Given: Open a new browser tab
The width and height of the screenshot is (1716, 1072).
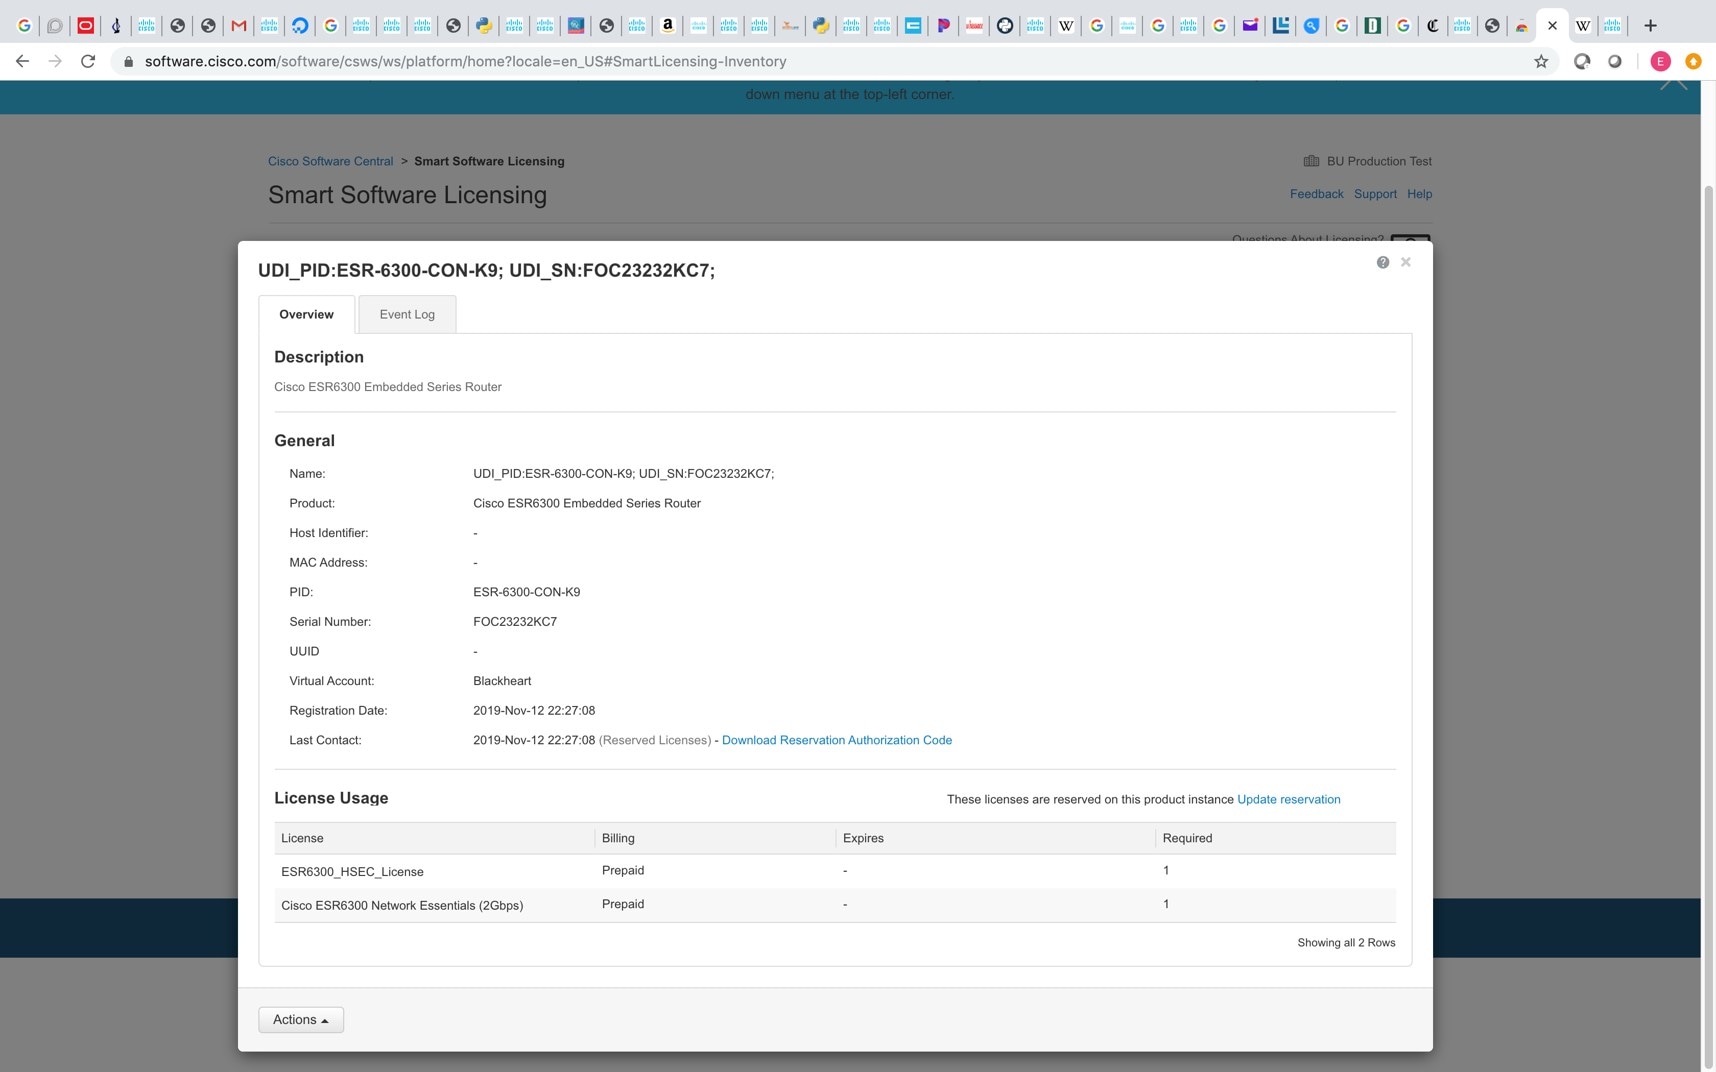Looking at the screenshot, I should pos(1650,26).
